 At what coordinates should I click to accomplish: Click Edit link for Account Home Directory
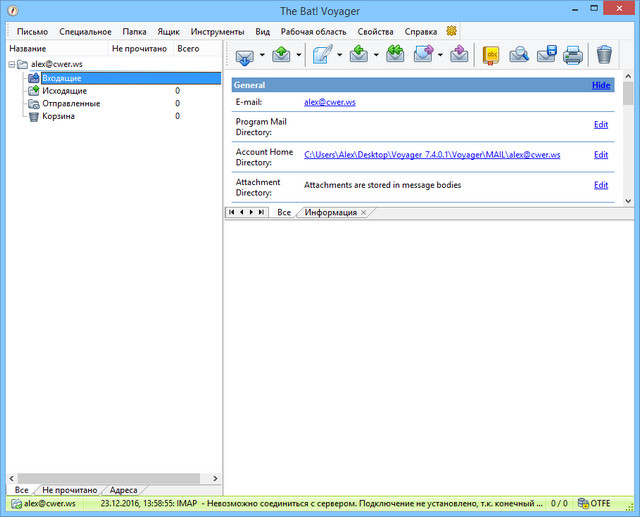point(601,155)
